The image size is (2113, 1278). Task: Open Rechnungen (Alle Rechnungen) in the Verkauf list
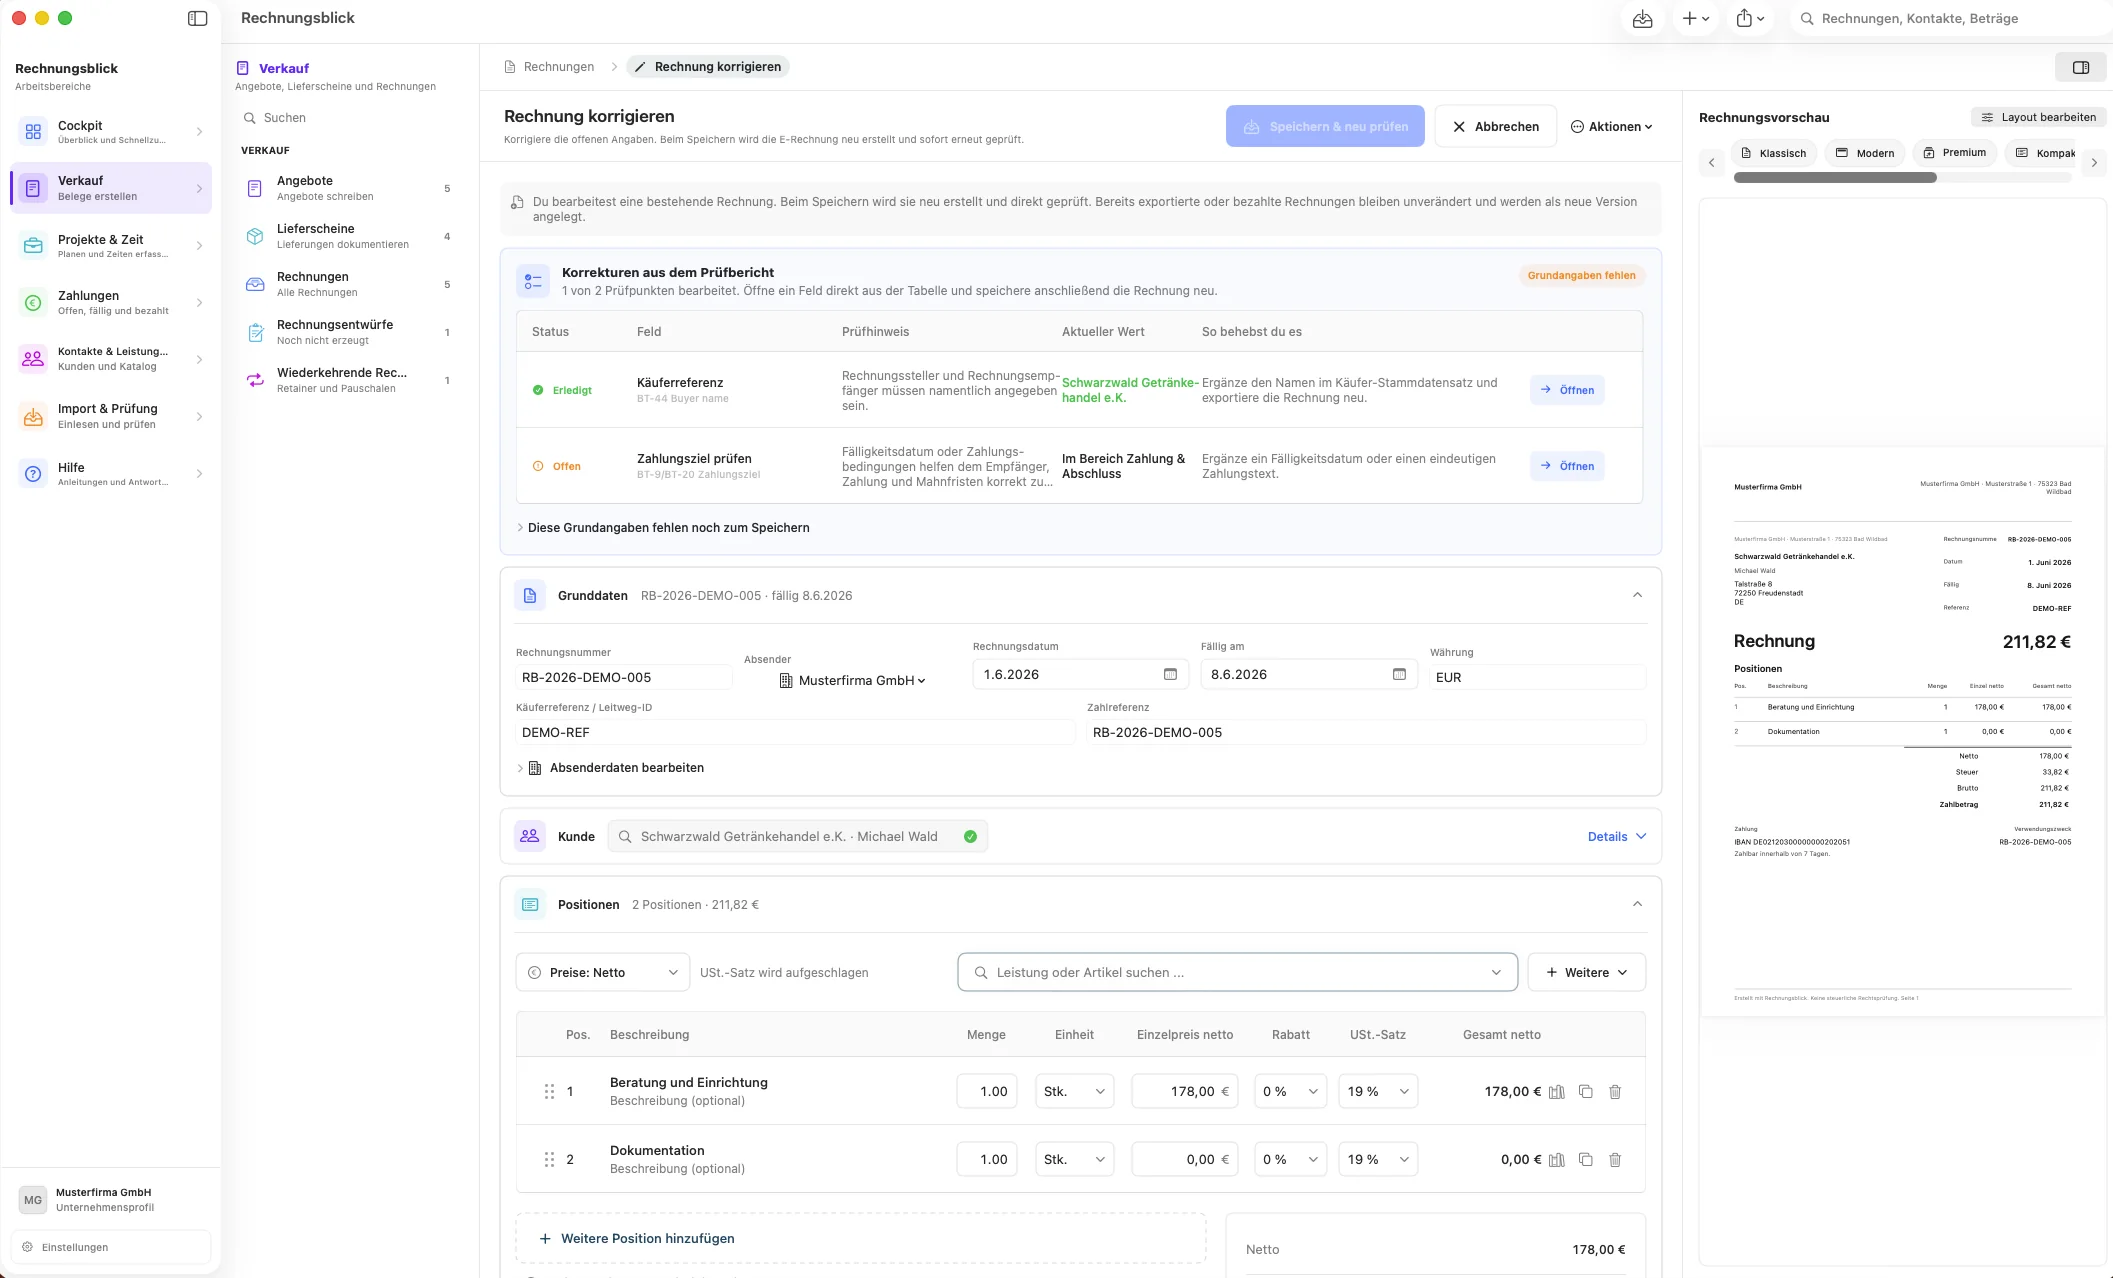tap(349, 284)
